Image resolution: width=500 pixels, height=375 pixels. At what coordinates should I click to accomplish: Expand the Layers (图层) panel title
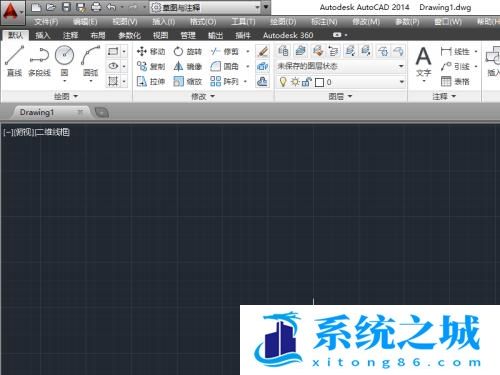click(340, 96)
